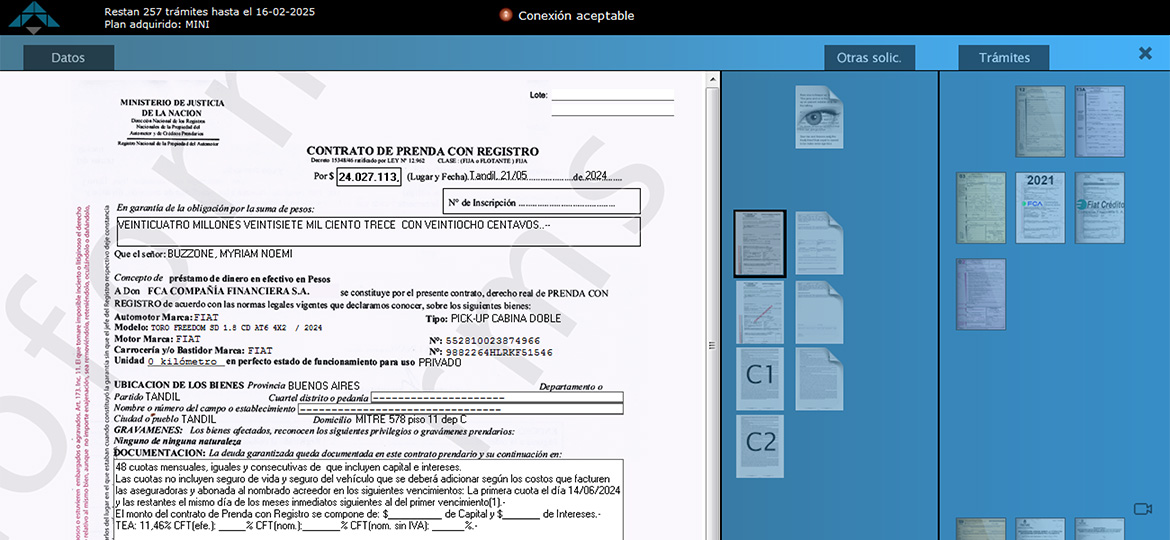Select the highlighted contract page thumbnail
This screenshot has width=1170, height=540.
760,243
